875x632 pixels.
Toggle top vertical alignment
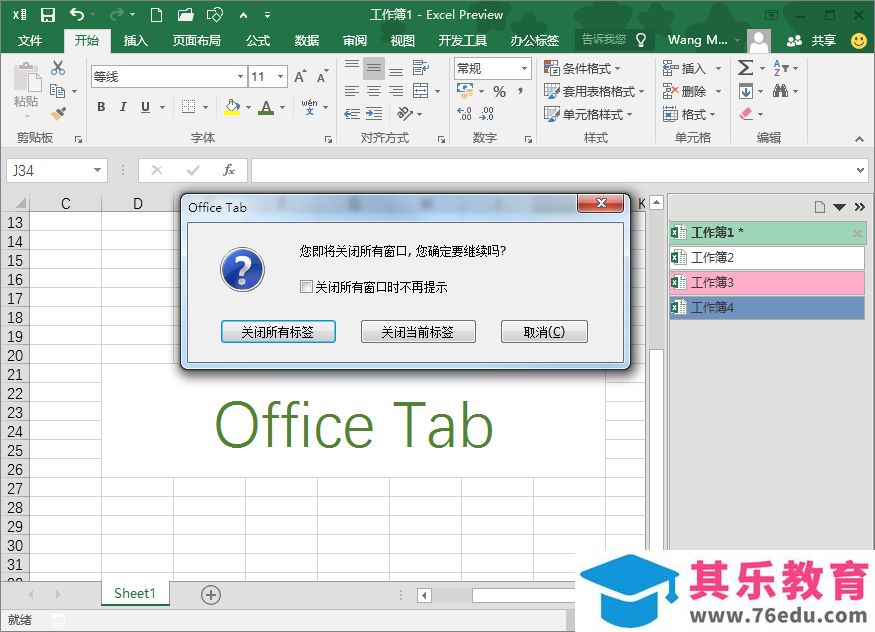[352, 66]
